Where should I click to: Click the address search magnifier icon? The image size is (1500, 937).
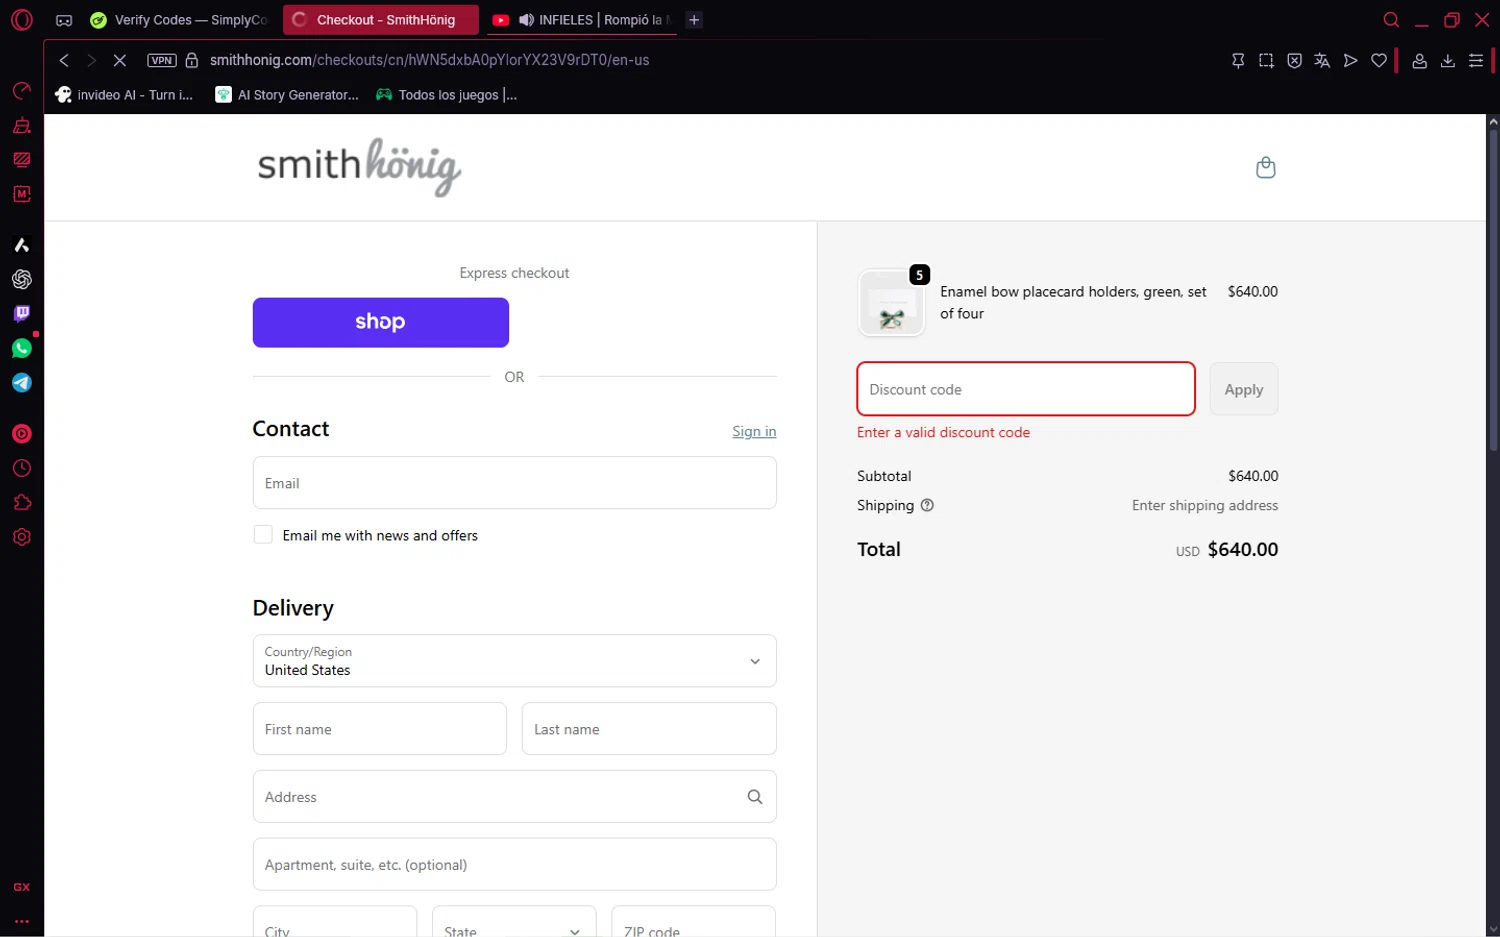(755, 797)
